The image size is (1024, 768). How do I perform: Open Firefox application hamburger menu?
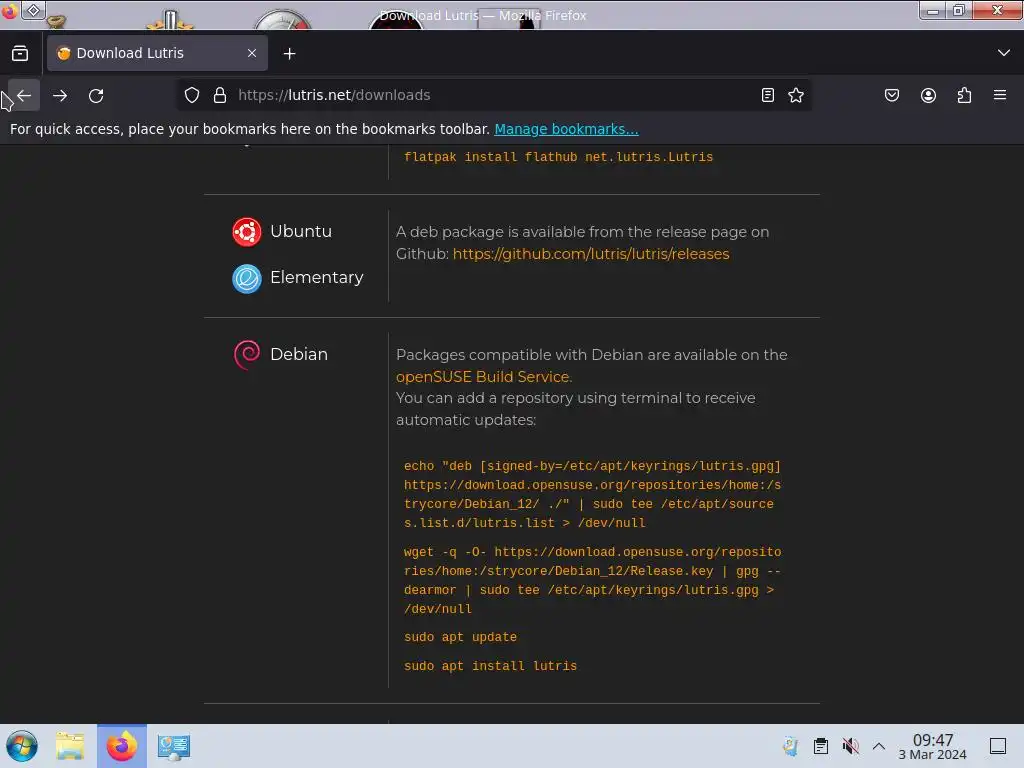coord(1000,95)
